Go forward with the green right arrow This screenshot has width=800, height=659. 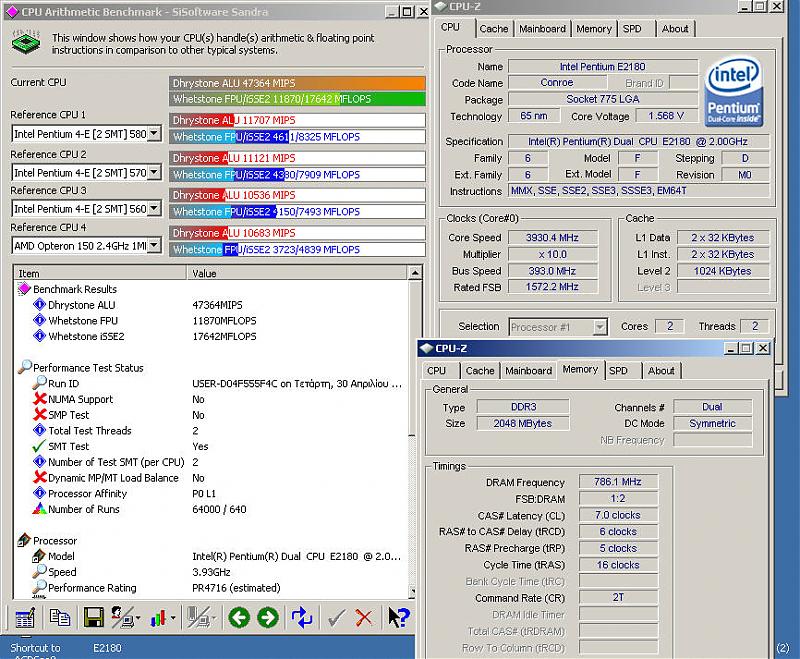coord(268,618)
